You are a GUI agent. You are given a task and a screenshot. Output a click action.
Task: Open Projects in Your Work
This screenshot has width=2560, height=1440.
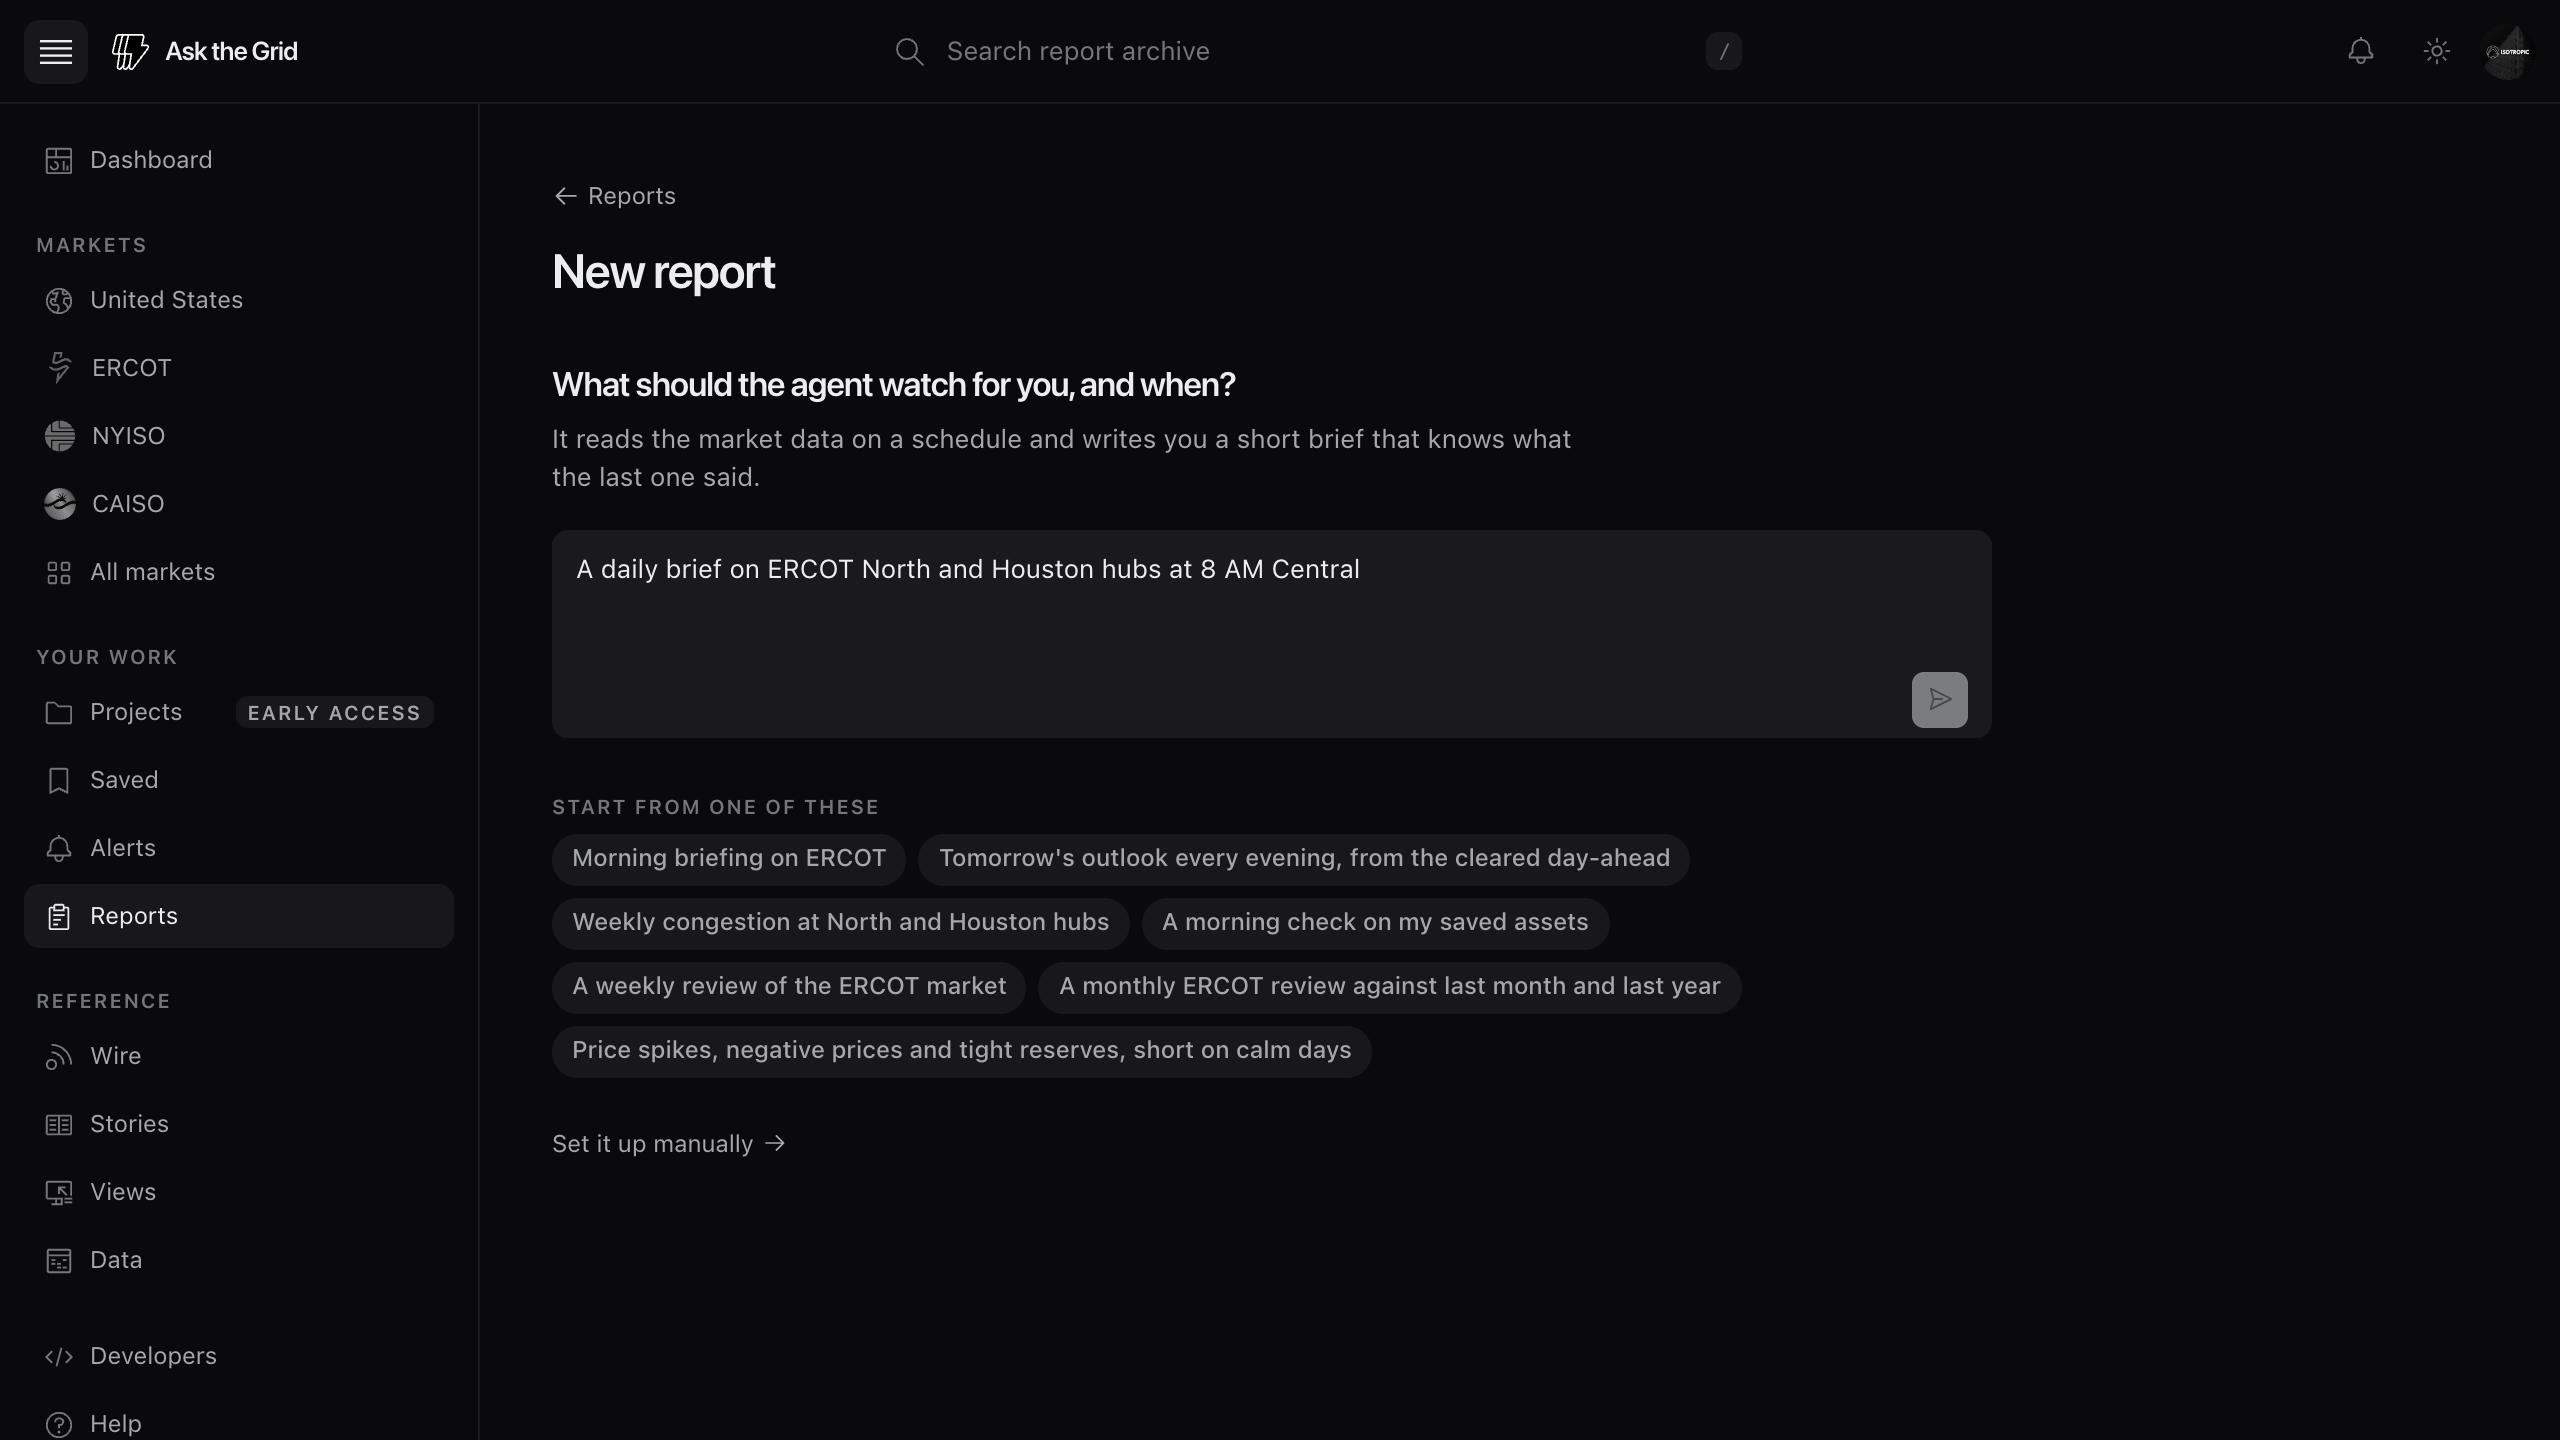136,712
